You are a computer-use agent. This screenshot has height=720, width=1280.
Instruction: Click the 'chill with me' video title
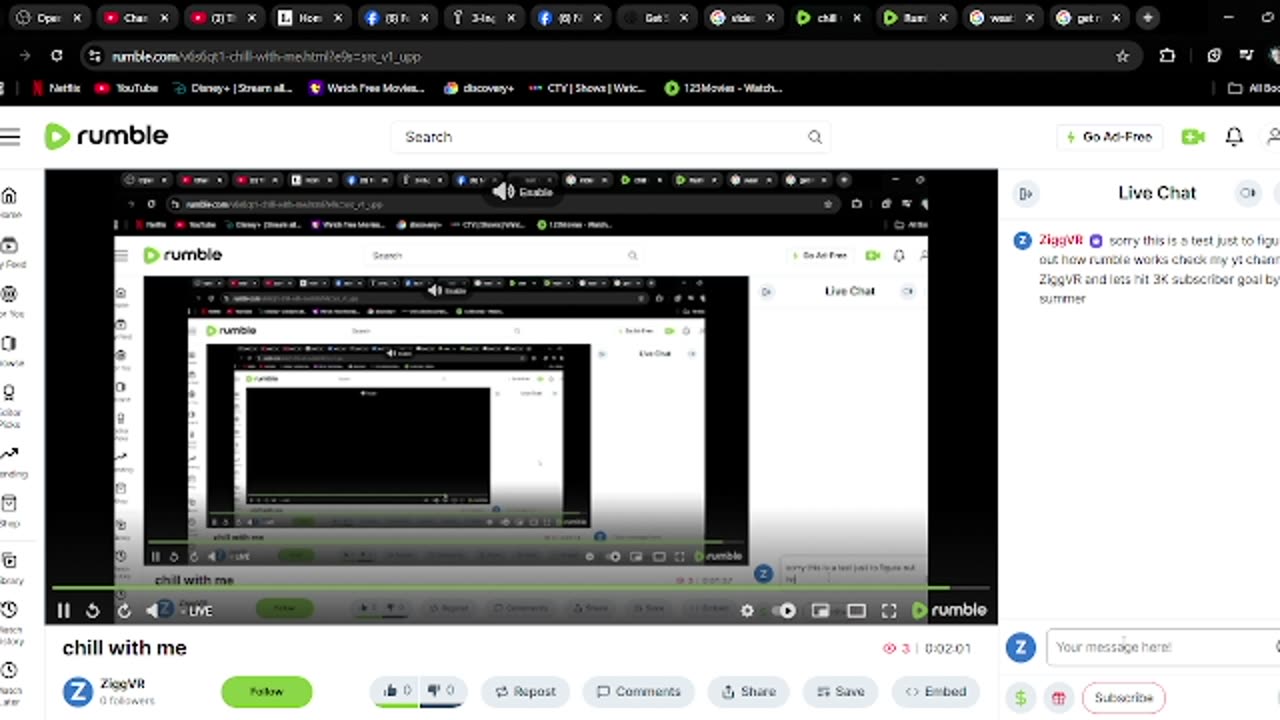[125, 648]
